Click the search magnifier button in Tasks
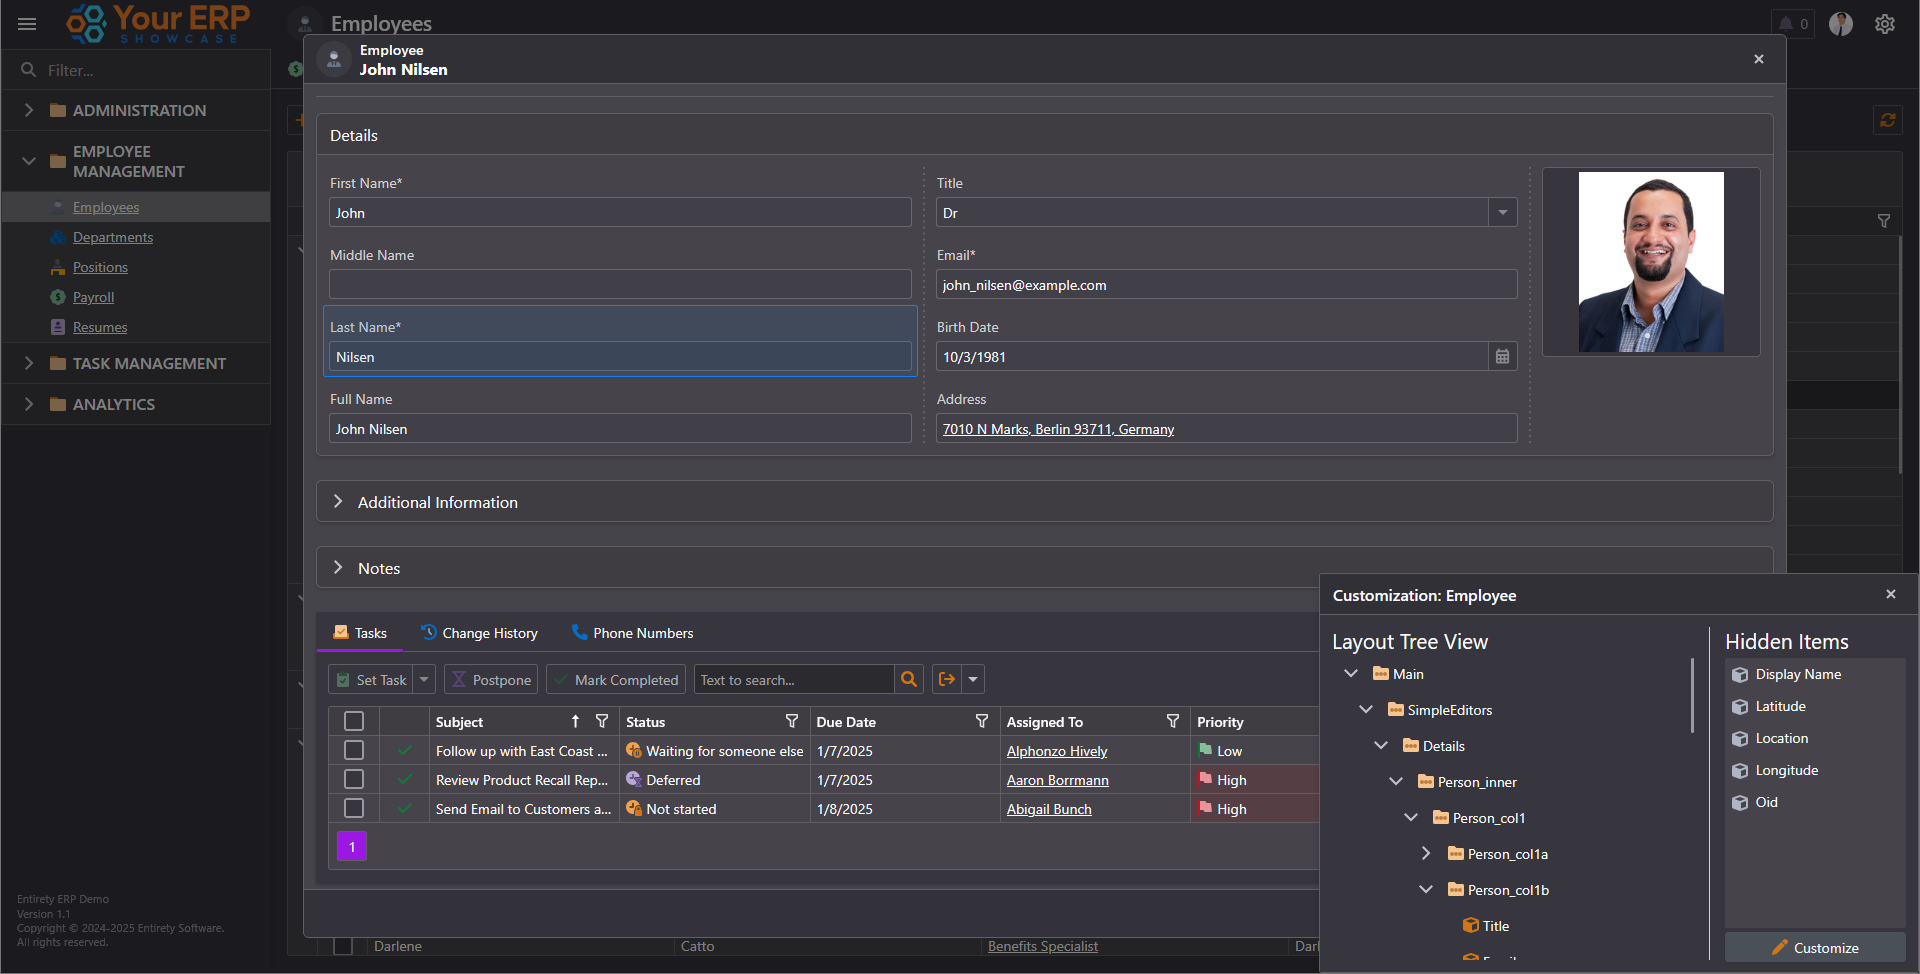Screen dimensions: 1920x974 pyautogui.click(x=908, y=680)
